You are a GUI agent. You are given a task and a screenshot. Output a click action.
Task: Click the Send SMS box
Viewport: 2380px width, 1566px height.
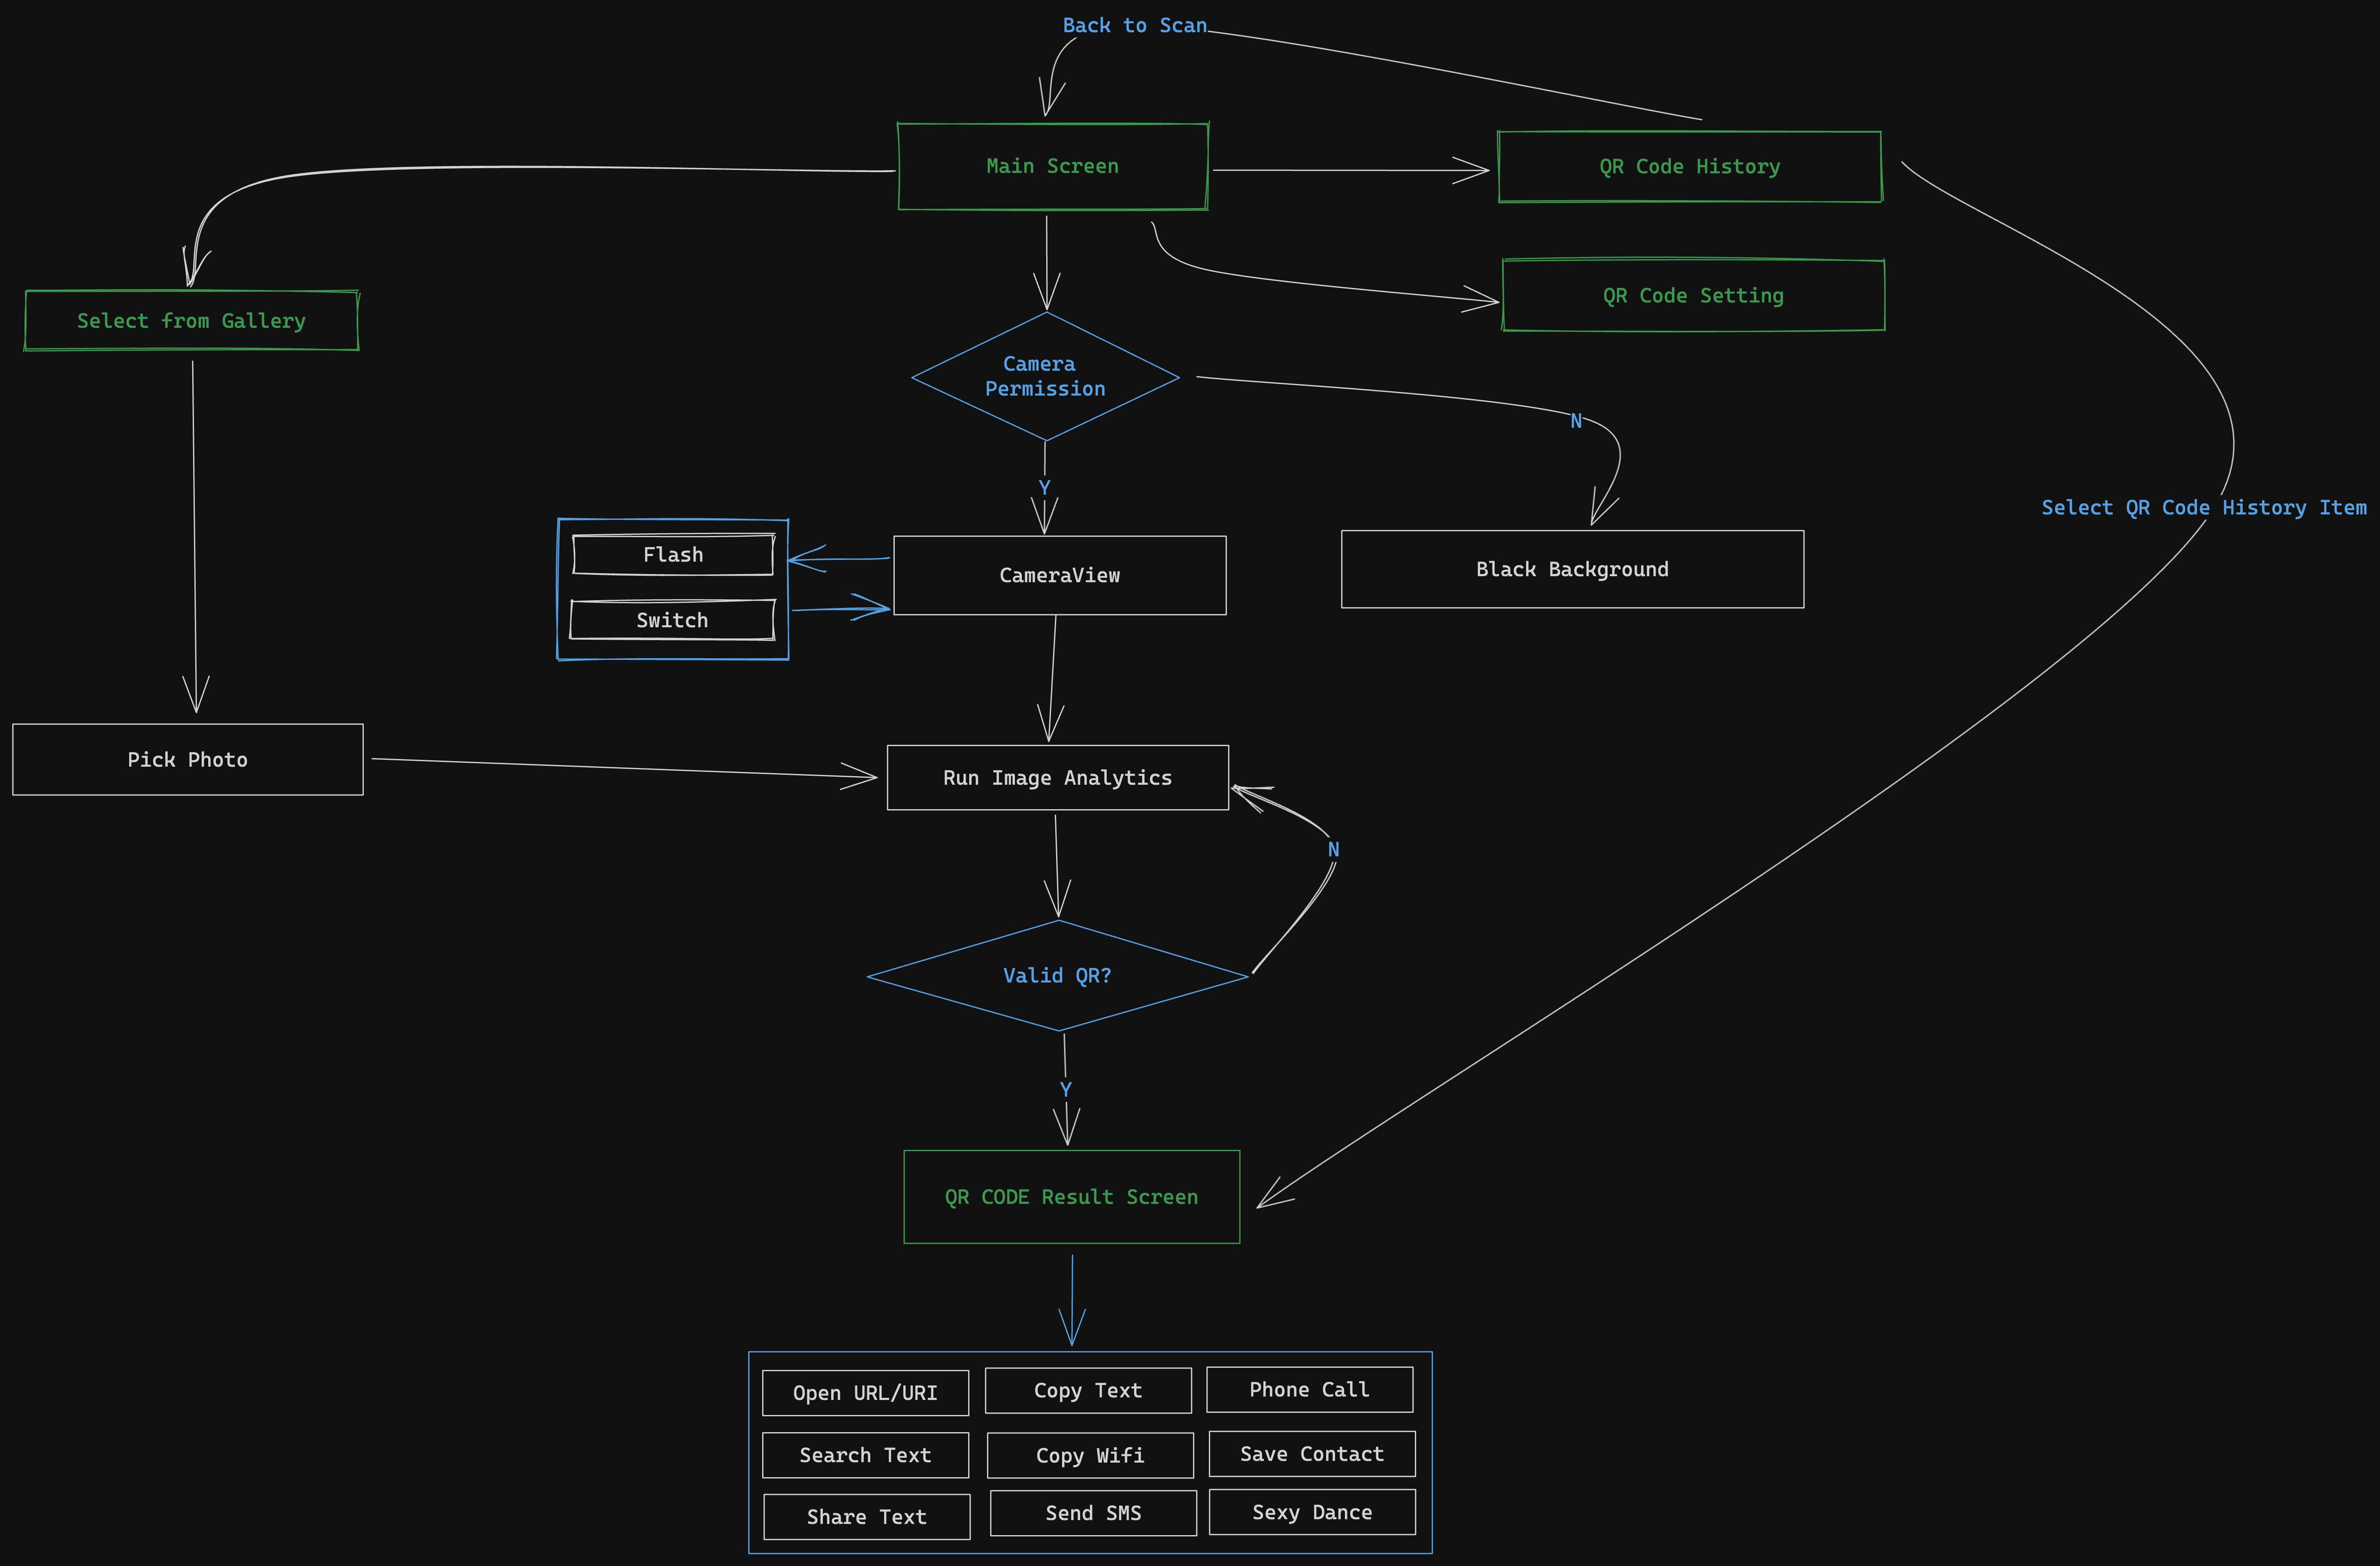click(x=1093, y=1513)
